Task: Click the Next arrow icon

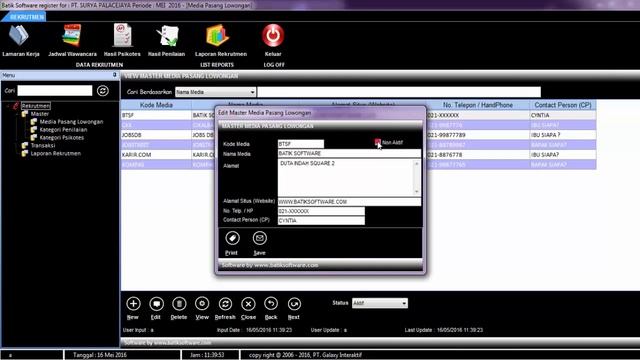Action: pos(294,304)
